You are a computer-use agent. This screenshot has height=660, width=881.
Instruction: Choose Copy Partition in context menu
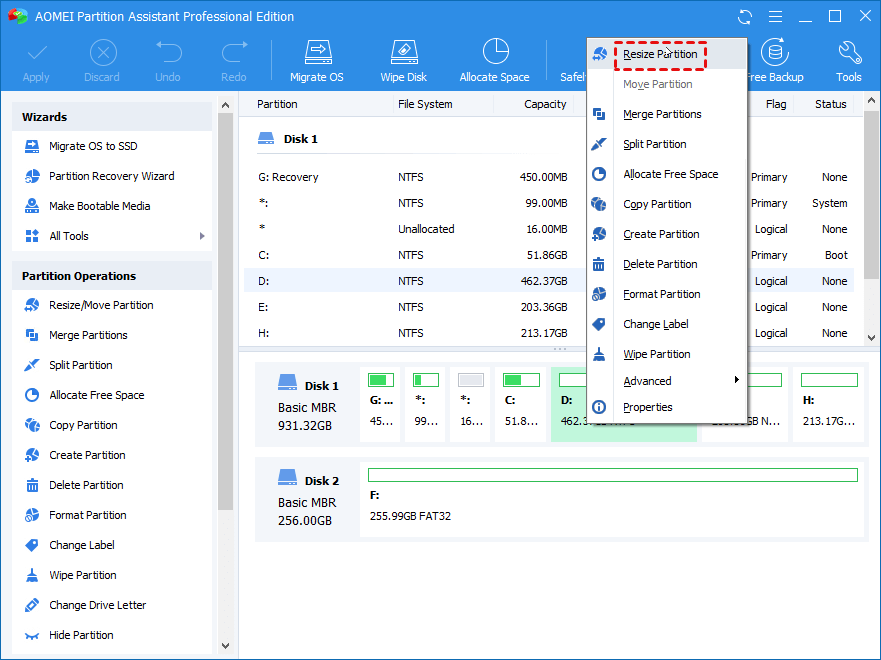[x=666, y=204]
